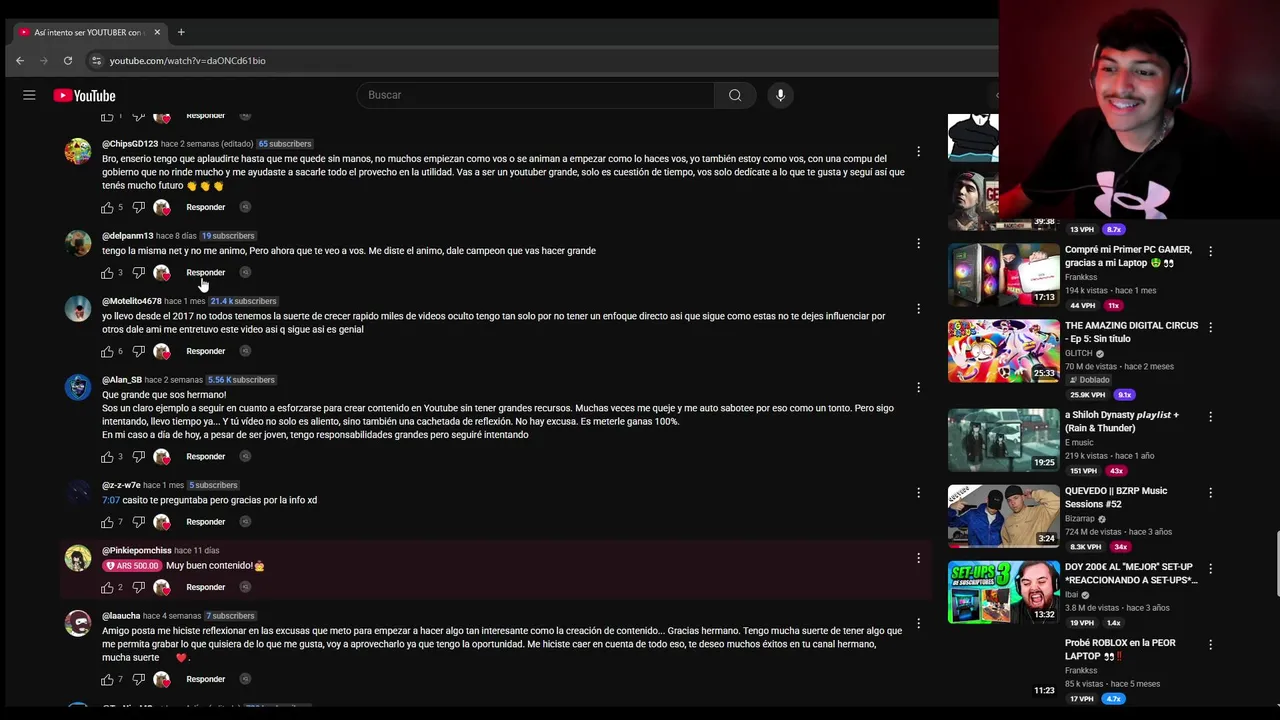Dislike the comment by @Pinkiepomchiss
This screenshot has width=1280, height=720.
tap(139, 587)
